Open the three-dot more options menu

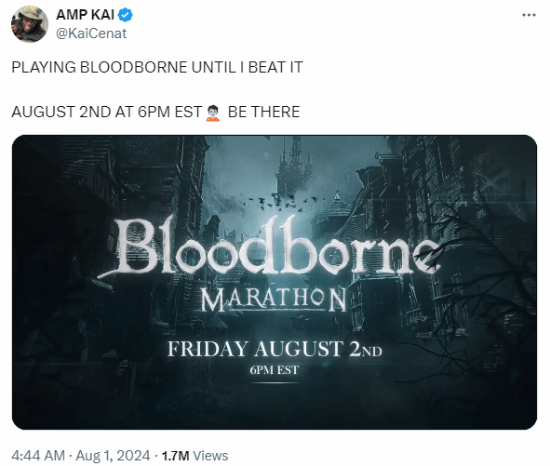[x=529, y=15]
